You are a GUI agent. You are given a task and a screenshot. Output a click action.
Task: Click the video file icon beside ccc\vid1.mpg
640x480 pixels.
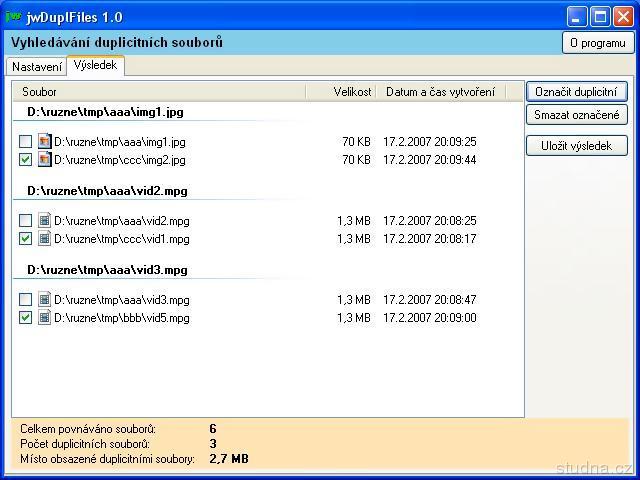coord(44,239)
